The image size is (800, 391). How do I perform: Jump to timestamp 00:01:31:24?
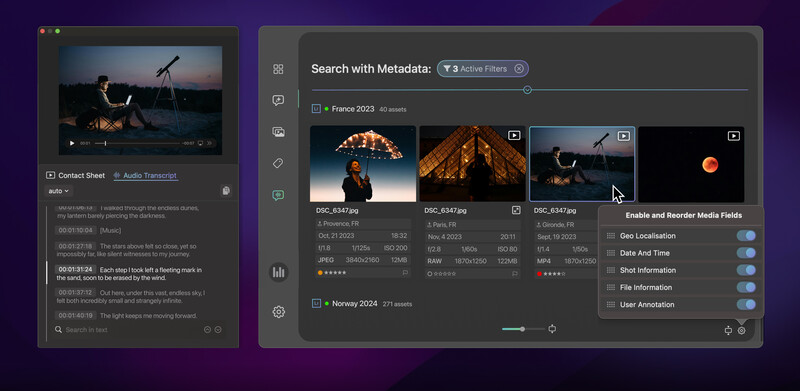click(76, 270)
